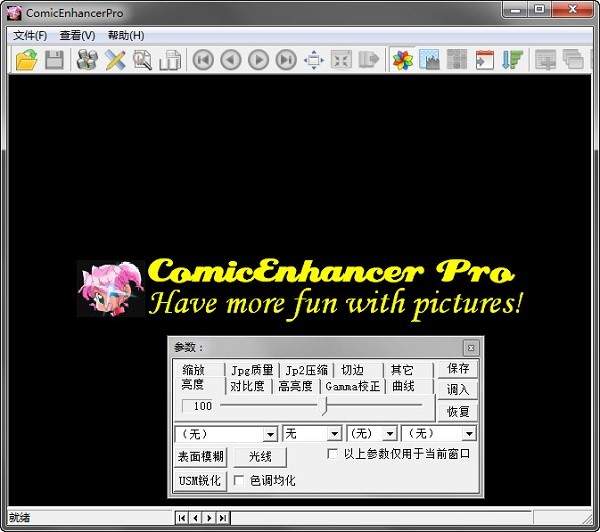Click the batch cubes toolbar icon
Image resolution: width=600 pixels, height=532 pixels.
tap(87, 60)
